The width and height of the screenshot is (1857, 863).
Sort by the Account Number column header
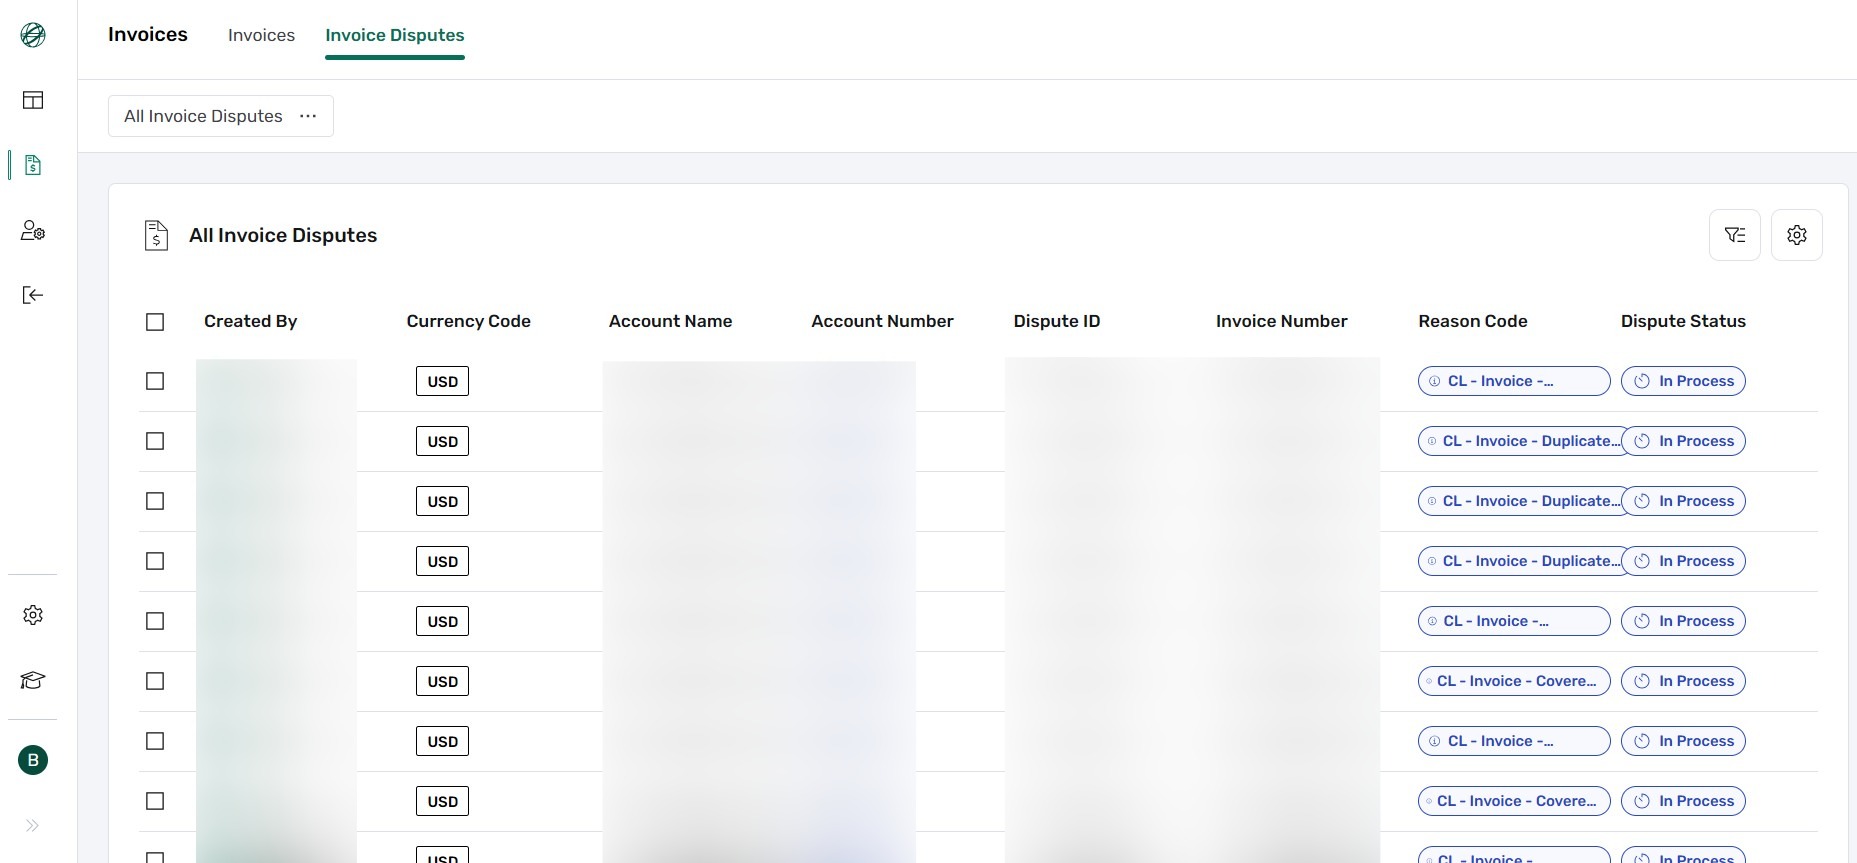[x=882, y=321]
